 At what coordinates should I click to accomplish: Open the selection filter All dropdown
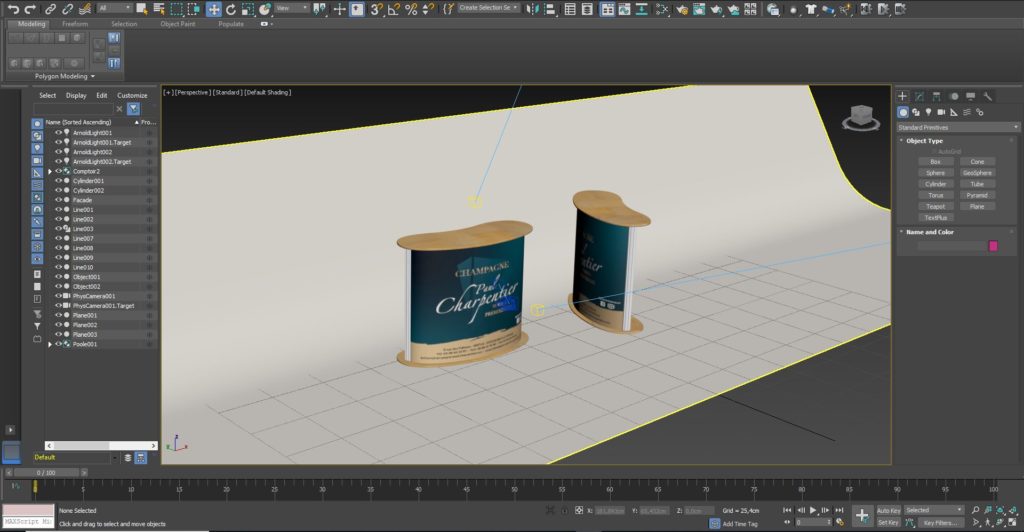pyautogui.click(x=114, y=8)
